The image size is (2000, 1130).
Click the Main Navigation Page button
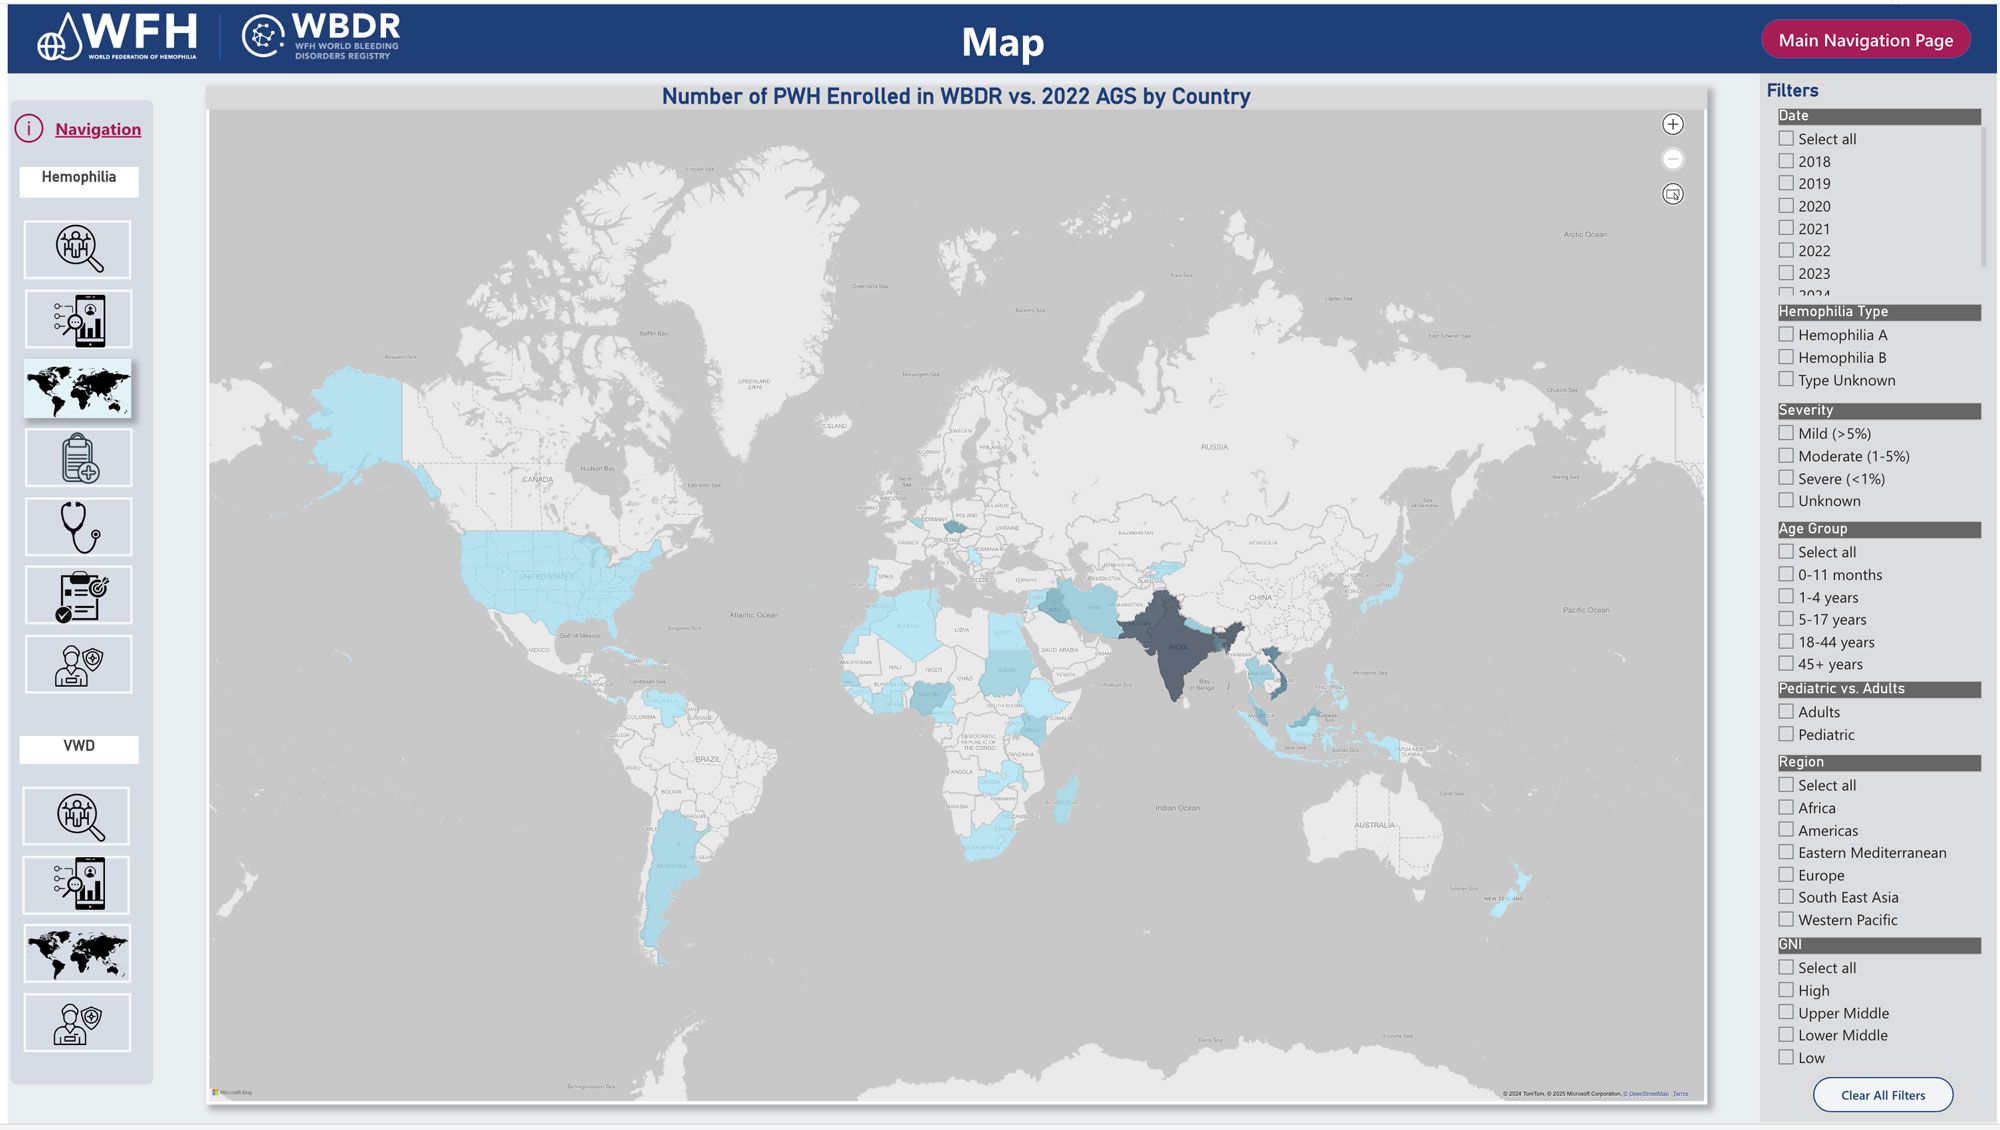pyautogui.click(x=1865, y=40)
